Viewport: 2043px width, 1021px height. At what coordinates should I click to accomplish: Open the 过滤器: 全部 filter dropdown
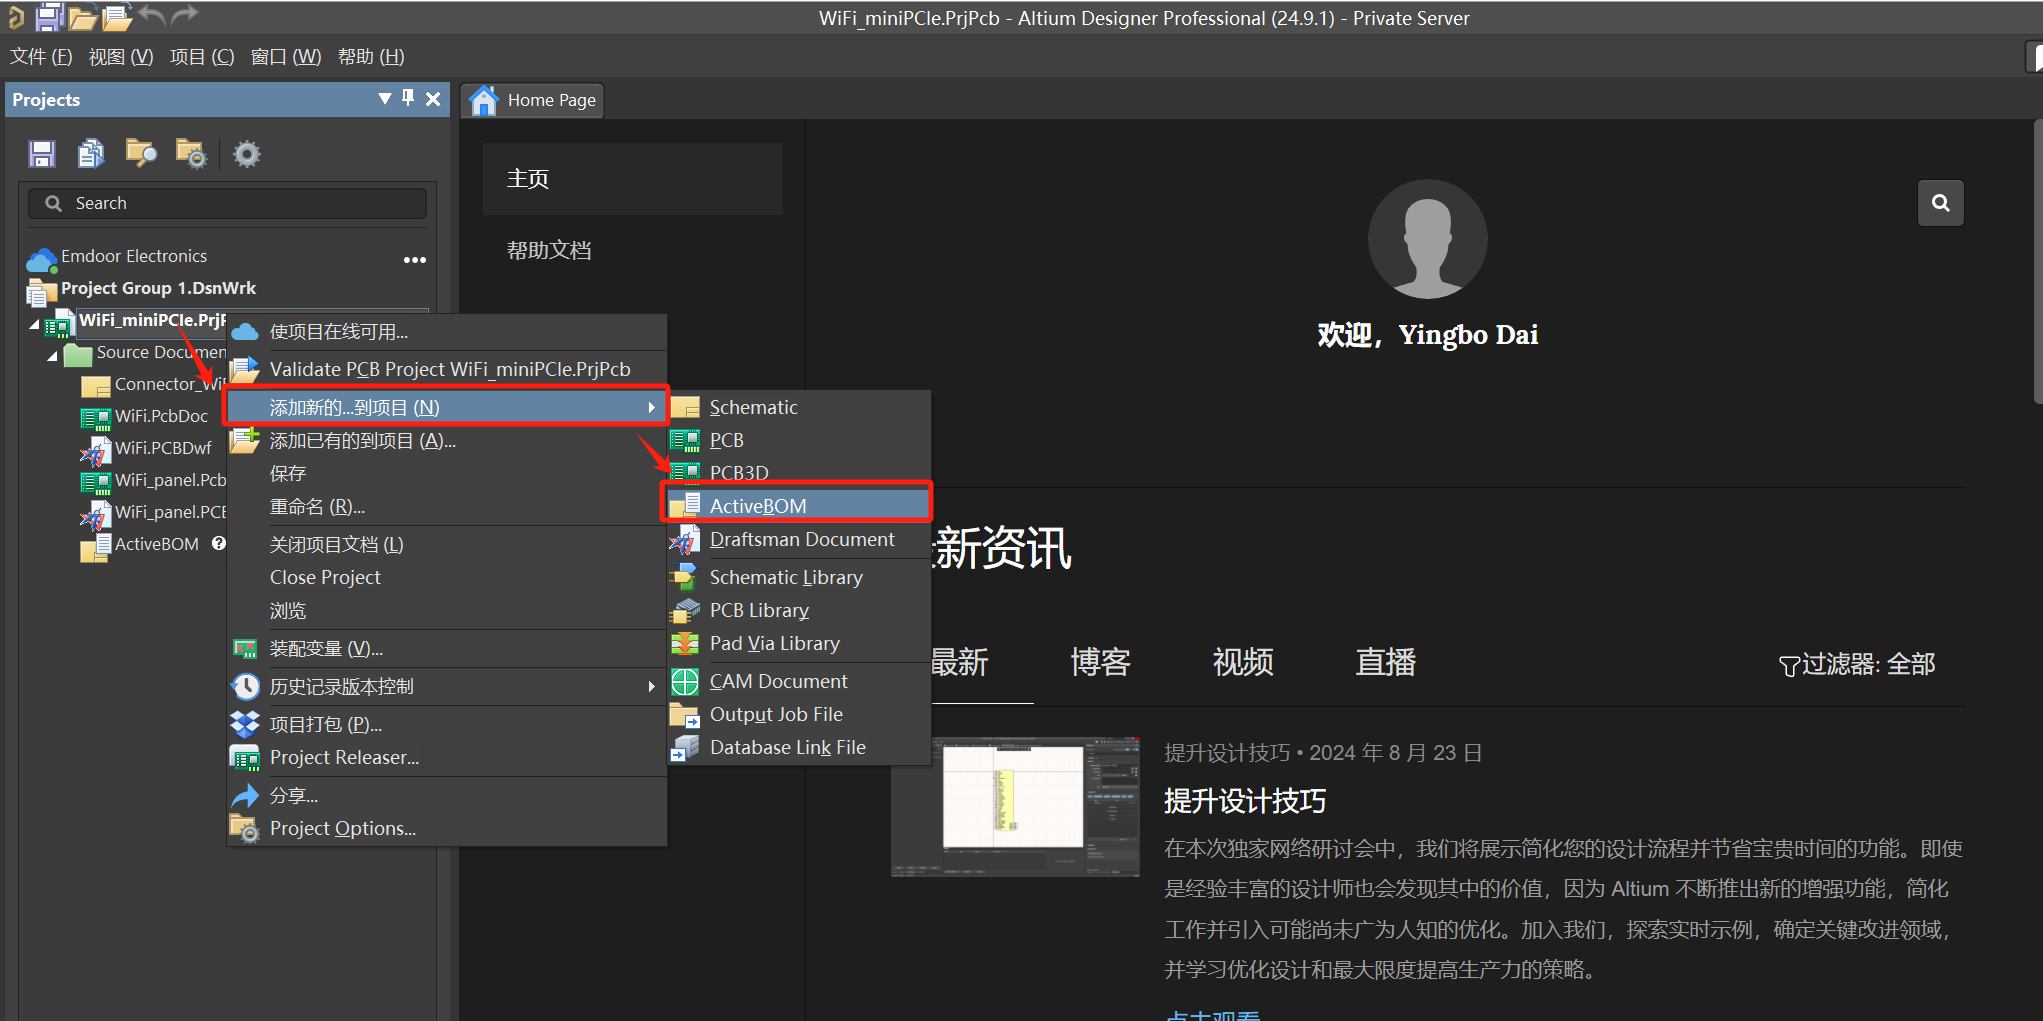pyautogui.click(x=1857, y=664)
